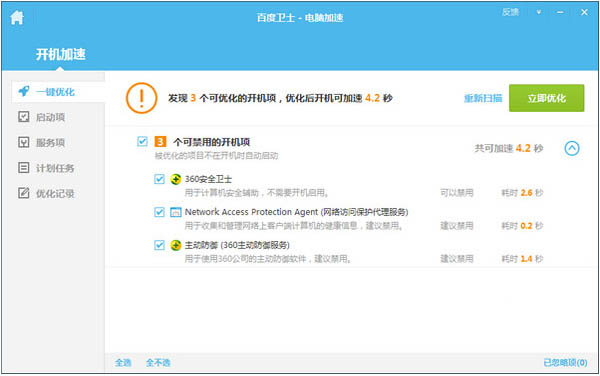Click the 百度卫士 - 电脑加速 window title
600x376 pixels.
(x=300, y=18)
